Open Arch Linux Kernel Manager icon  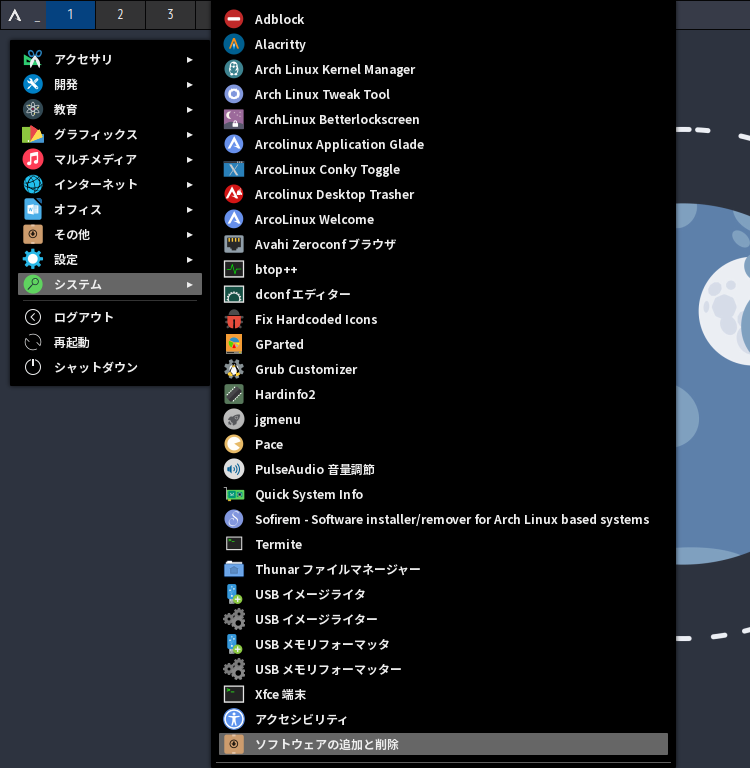[x=234, y=69]
